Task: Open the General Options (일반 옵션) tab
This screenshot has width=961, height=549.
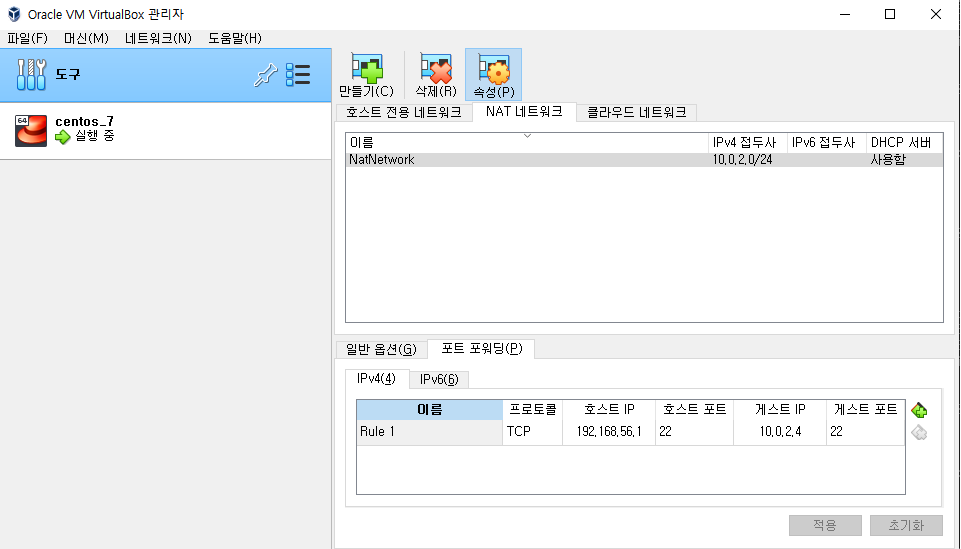Action: [x=381, y=349]
